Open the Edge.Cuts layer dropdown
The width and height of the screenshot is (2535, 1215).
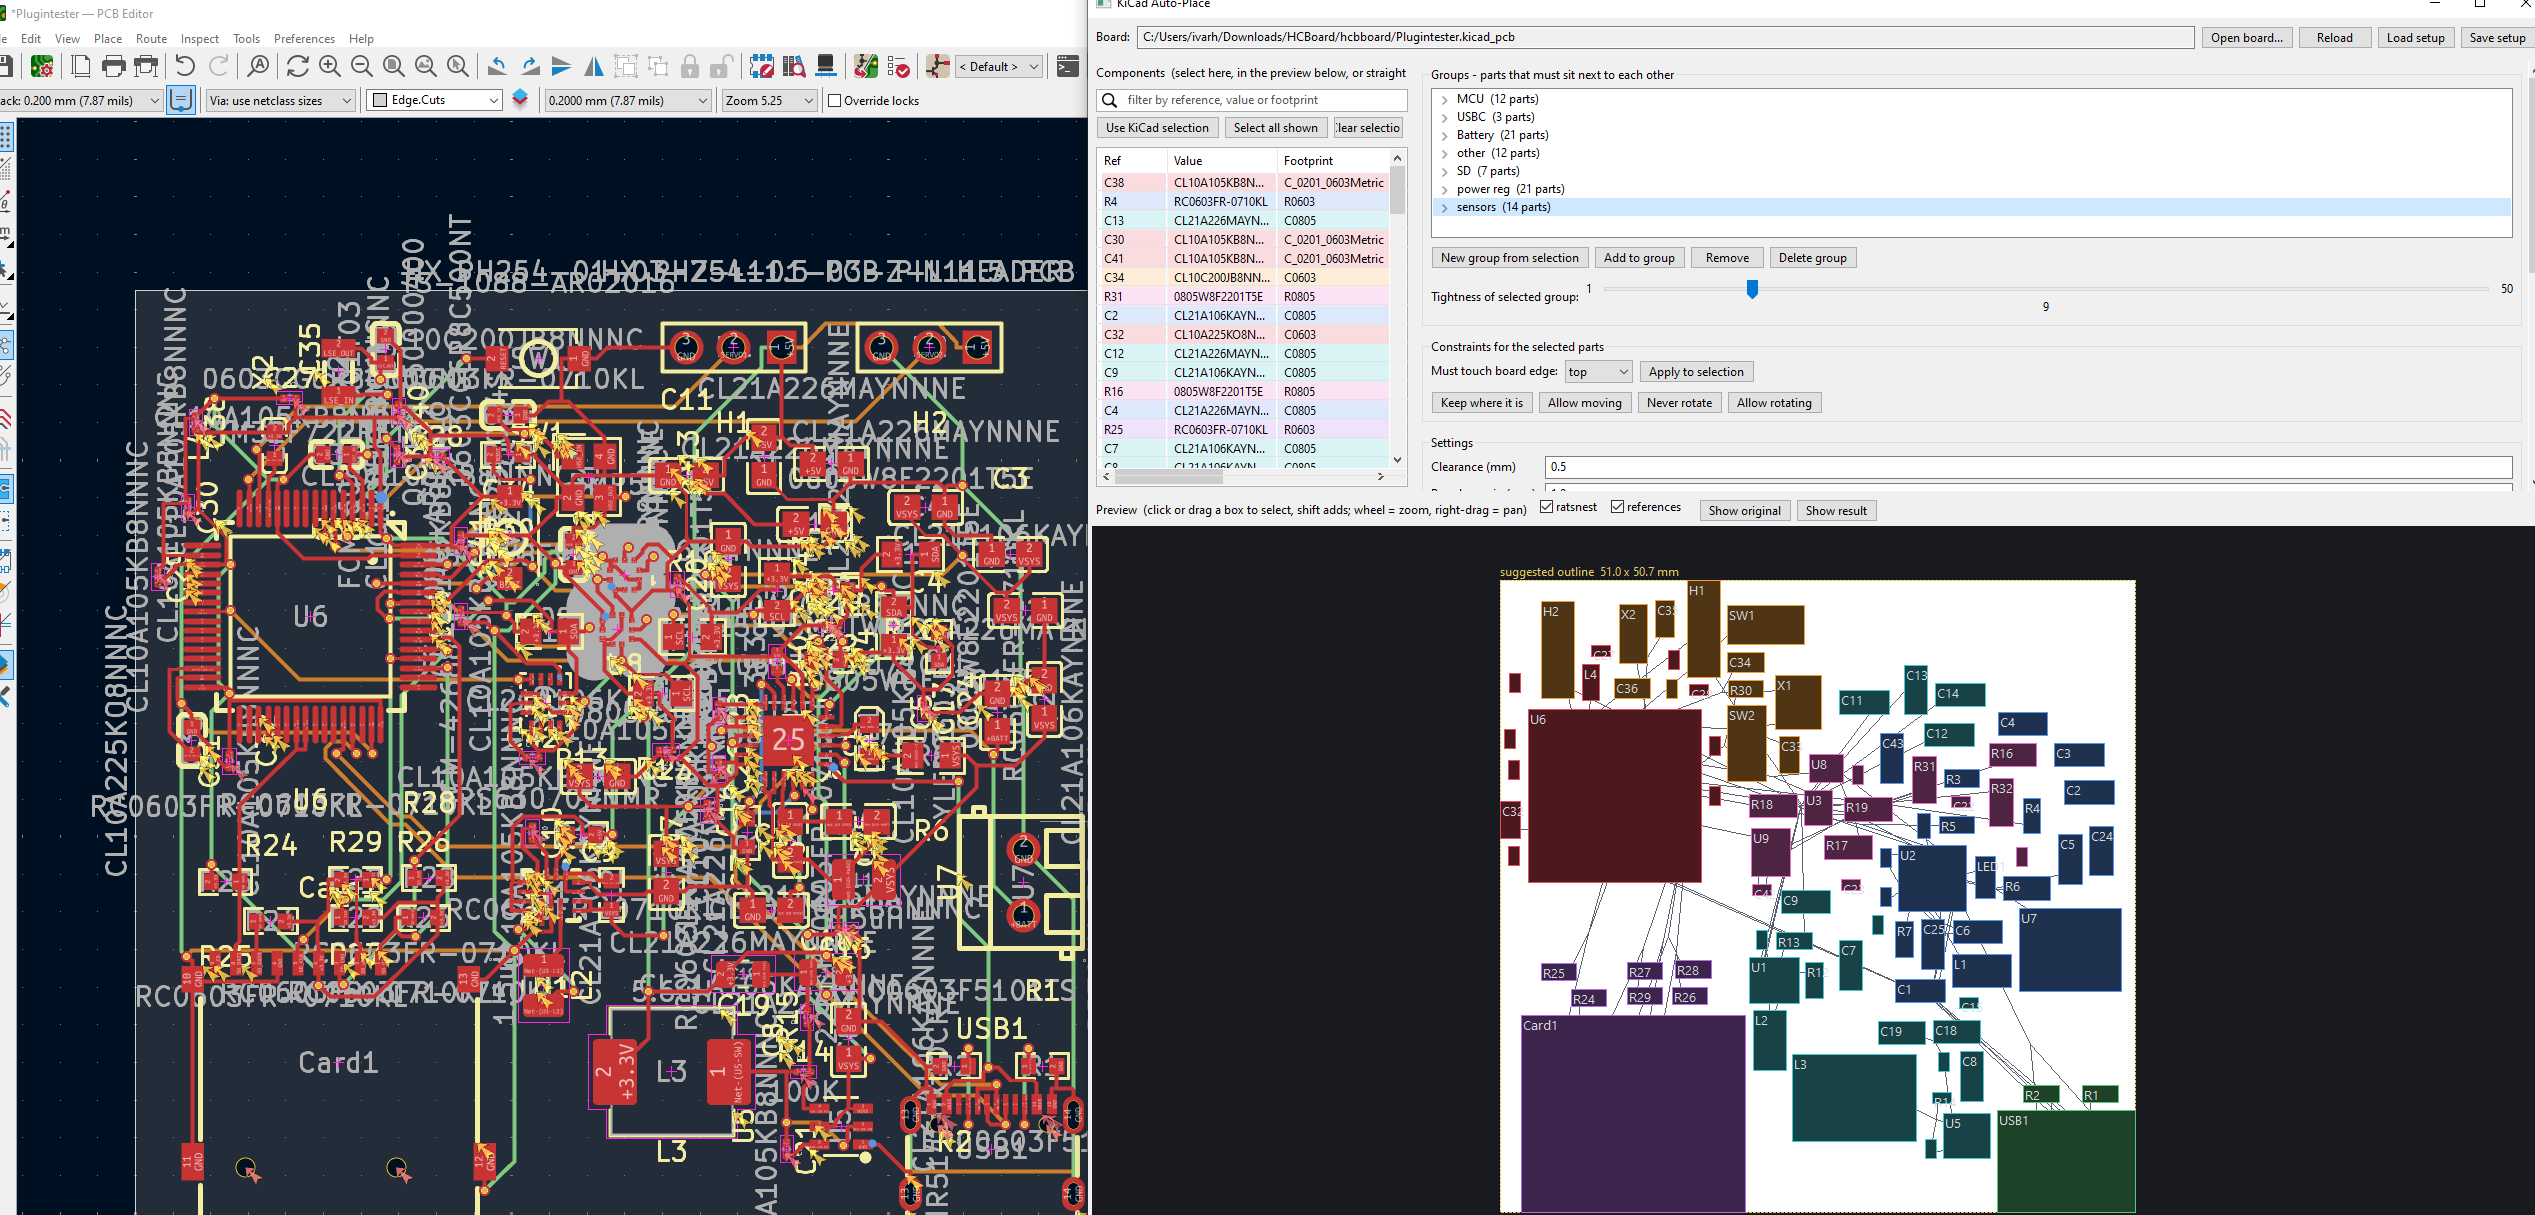click(x=434, y=100)
